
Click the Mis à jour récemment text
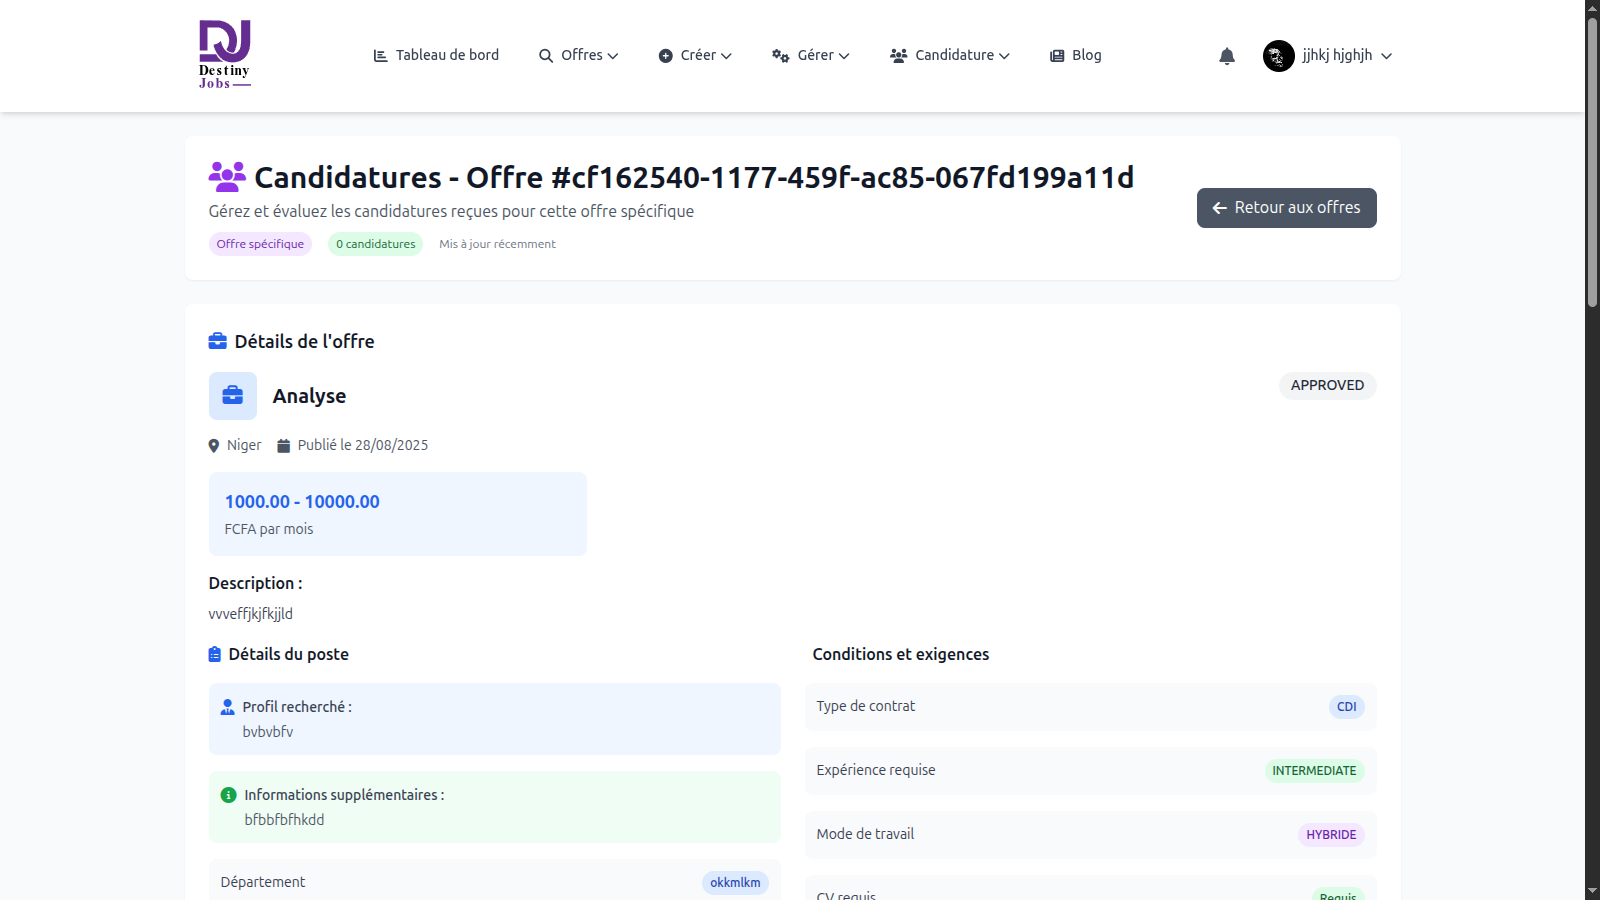(497, 244)
